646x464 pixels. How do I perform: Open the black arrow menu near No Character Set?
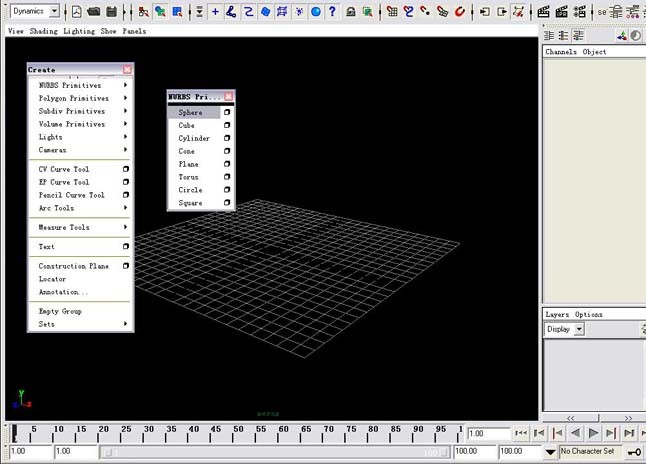click(x=550, y=452)
